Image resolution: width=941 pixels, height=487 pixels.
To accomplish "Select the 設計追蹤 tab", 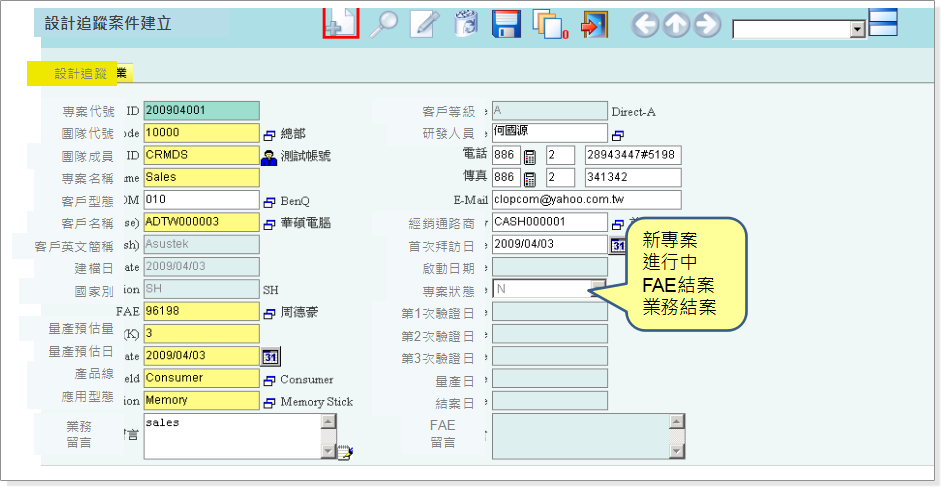I will tap(80, 73).
